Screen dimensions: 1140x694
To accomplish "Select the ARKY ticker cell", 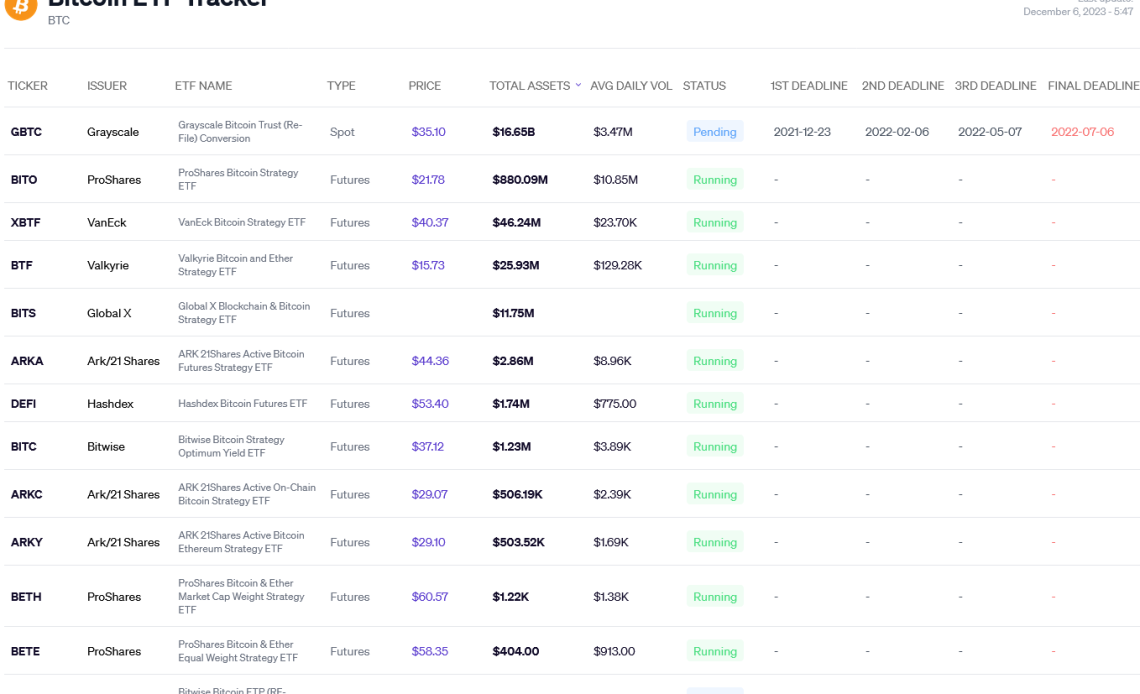I will tap(27, 542).
